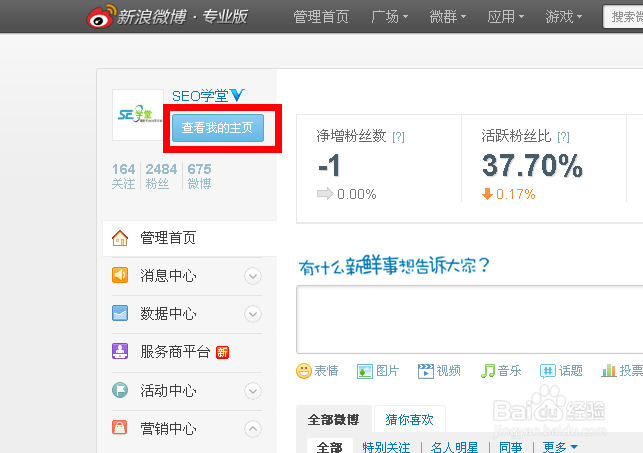The height and width of the screenshot is (453, 643).
Task: Click the shopping bag icon for 营销中心
Action: pyautogui.click(x=120, y=428)
